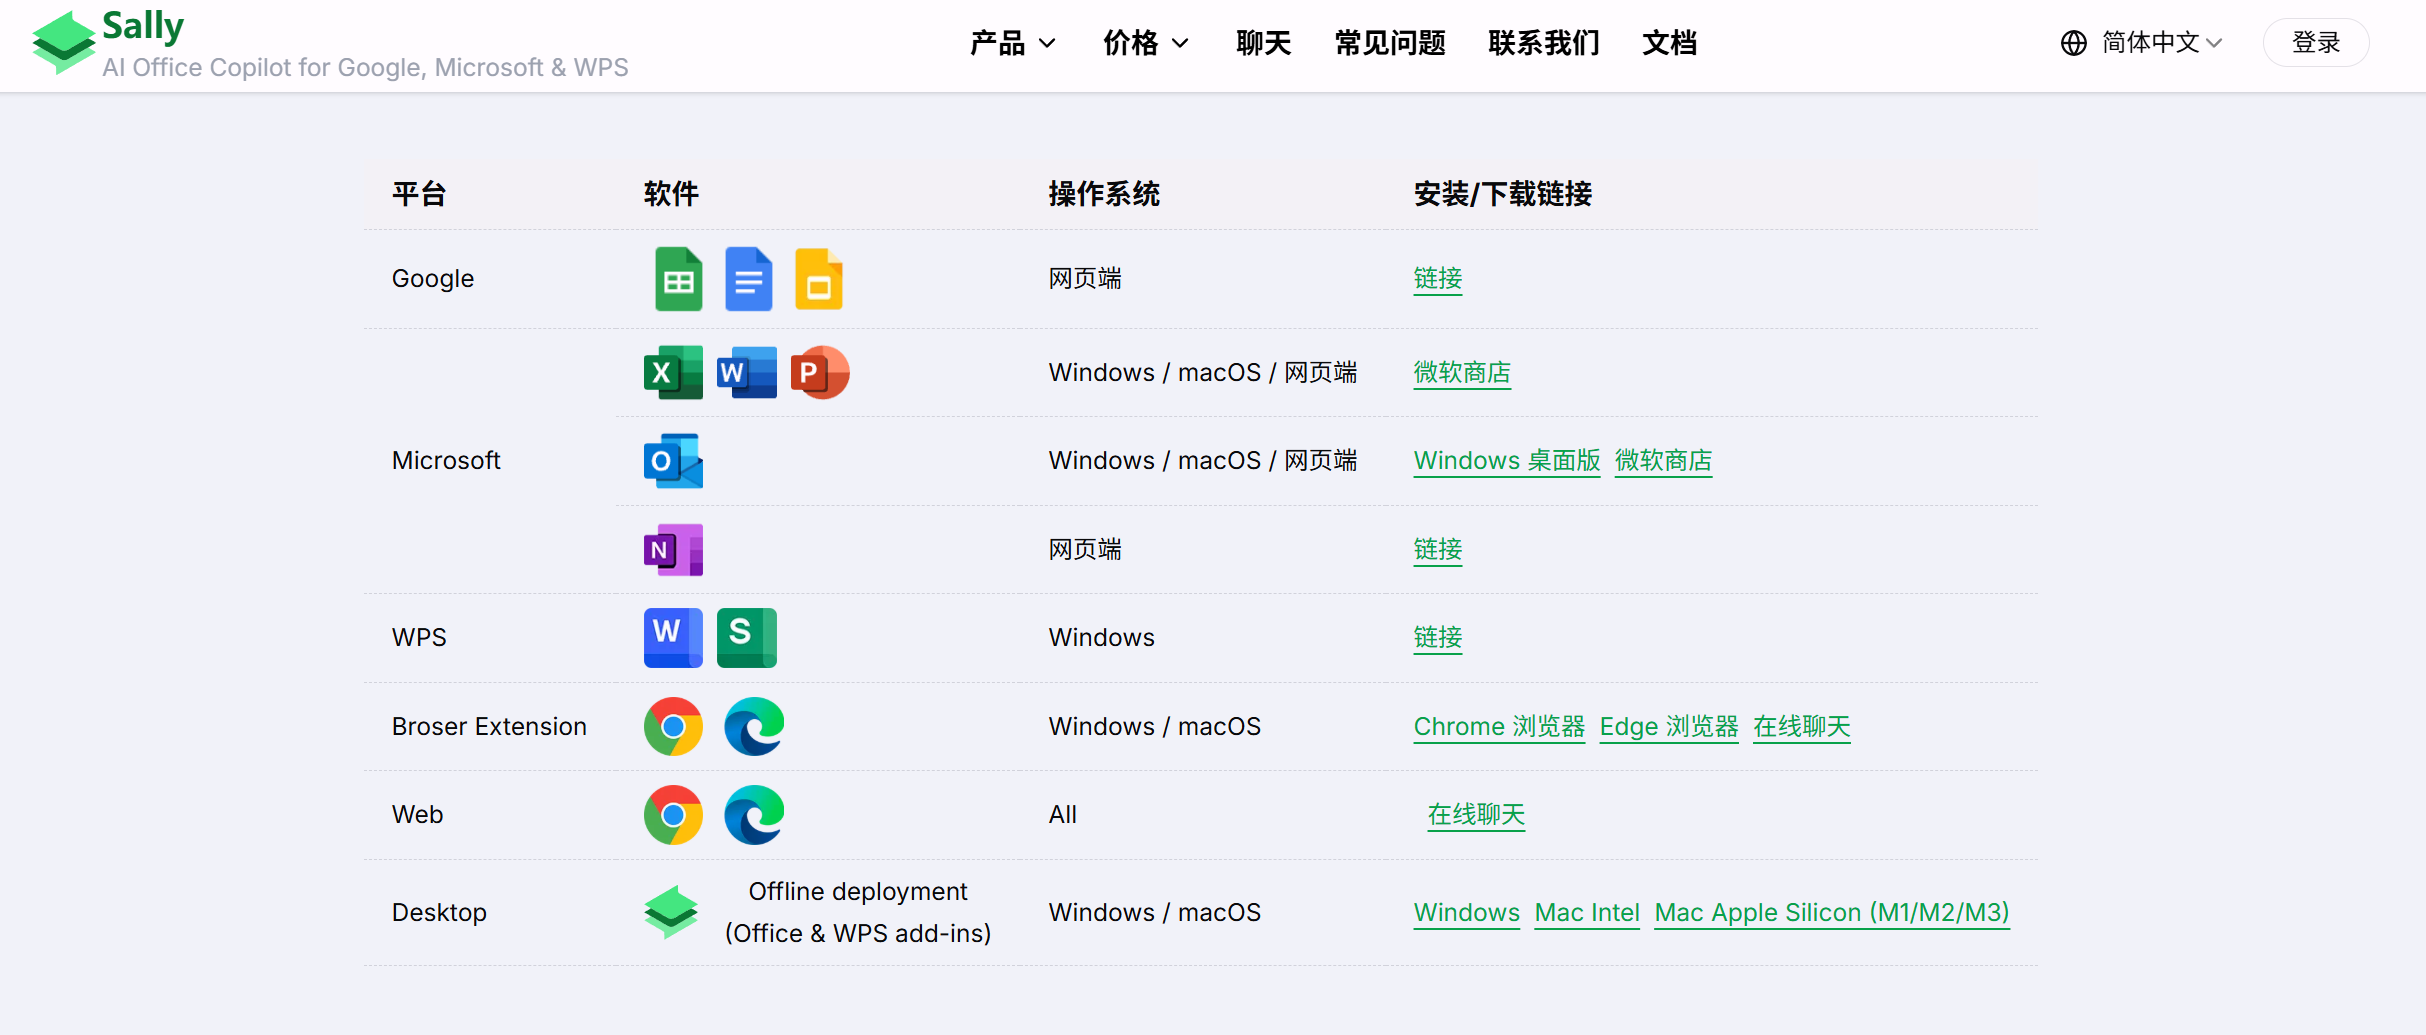Screen dimensions: 2426x1035
Task: Expand the 产品 dropdown menu
Action: coord(1012,43)
